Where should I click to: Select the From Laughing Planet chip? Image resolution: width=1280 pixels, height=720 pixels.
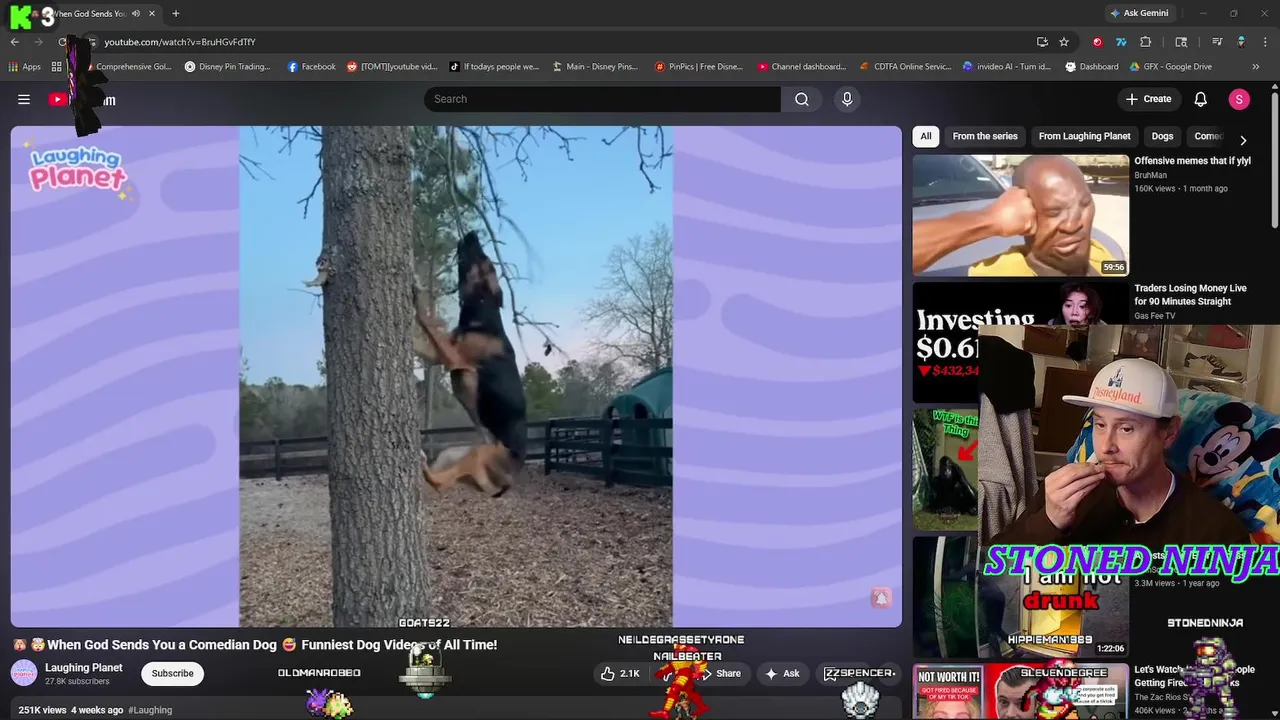(1084, 136)
